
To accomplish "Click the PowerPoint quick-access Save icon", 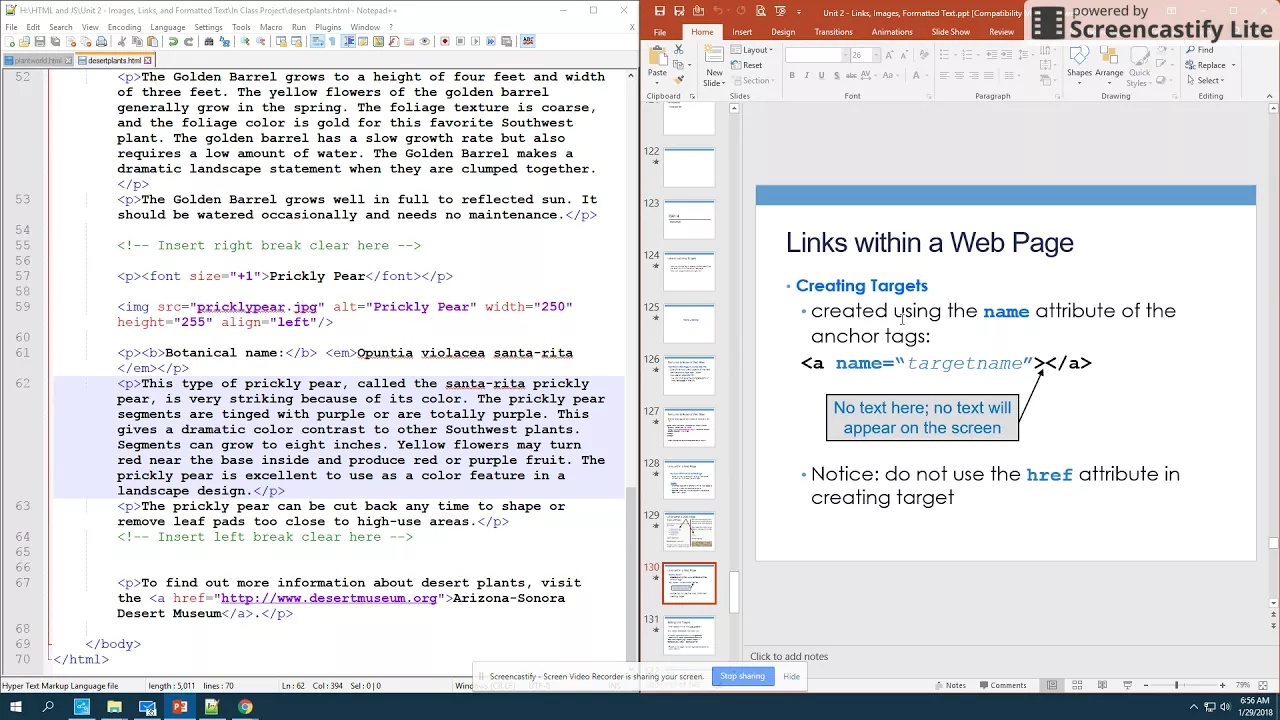I will (659, 12).
